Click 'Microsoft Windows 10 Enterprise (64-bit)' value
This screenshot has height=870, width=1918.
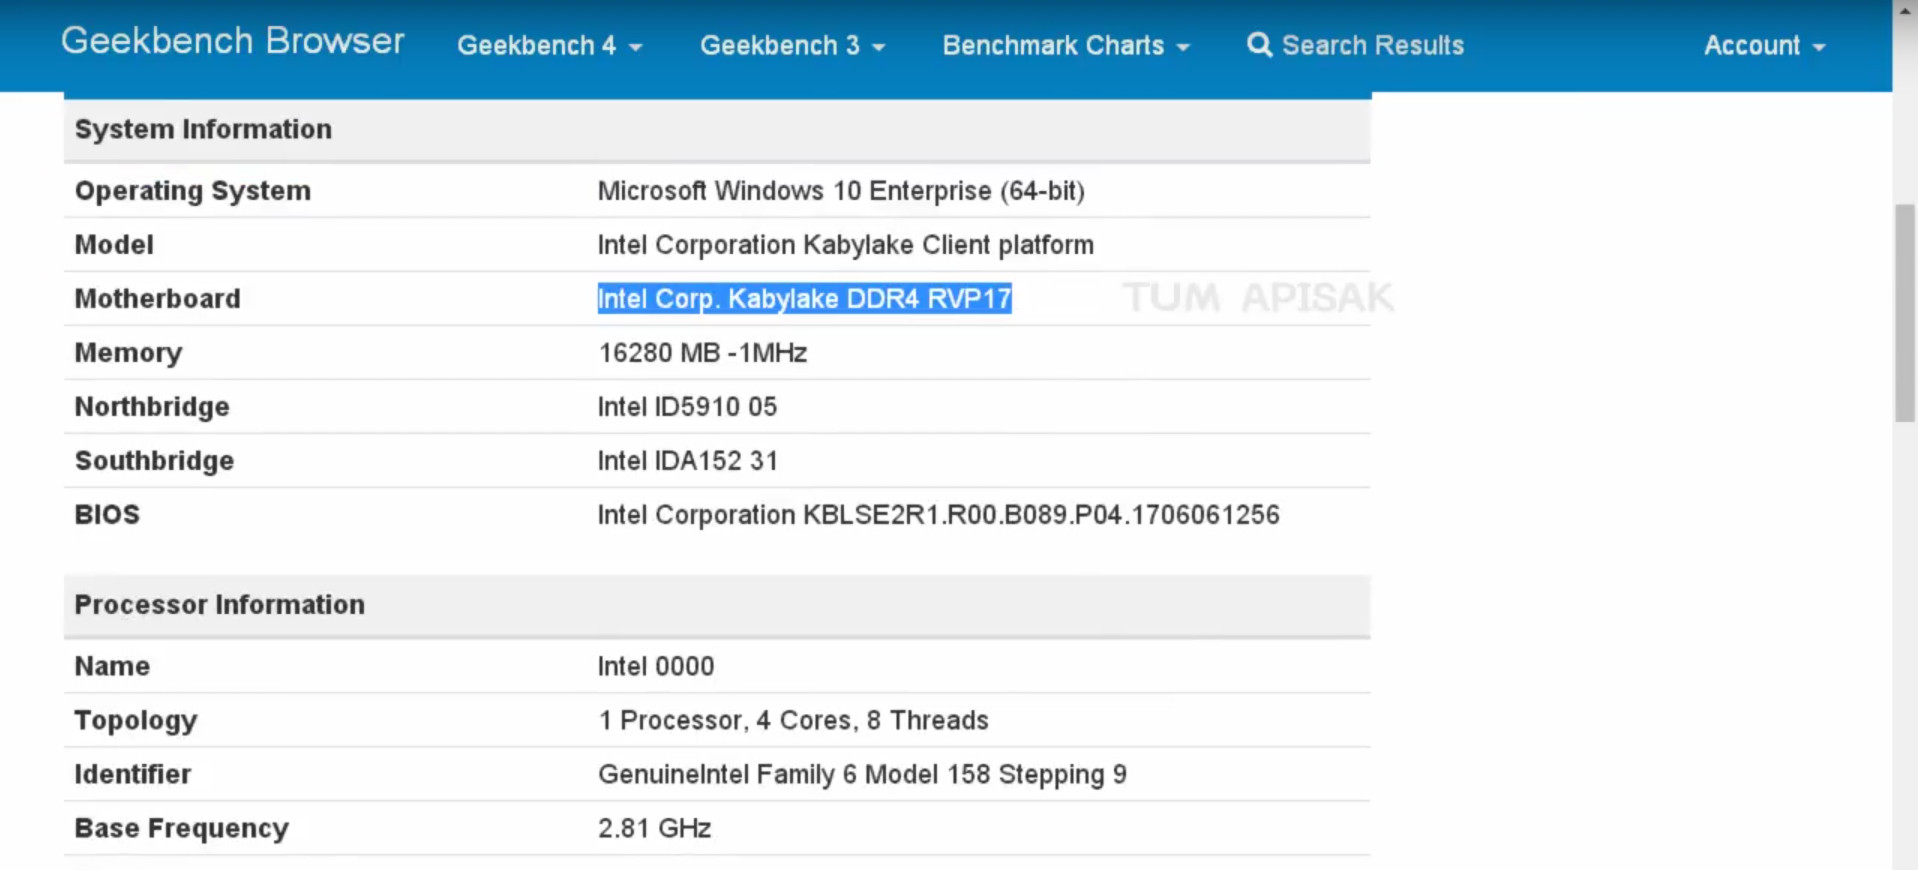click(x=841, y=191)
